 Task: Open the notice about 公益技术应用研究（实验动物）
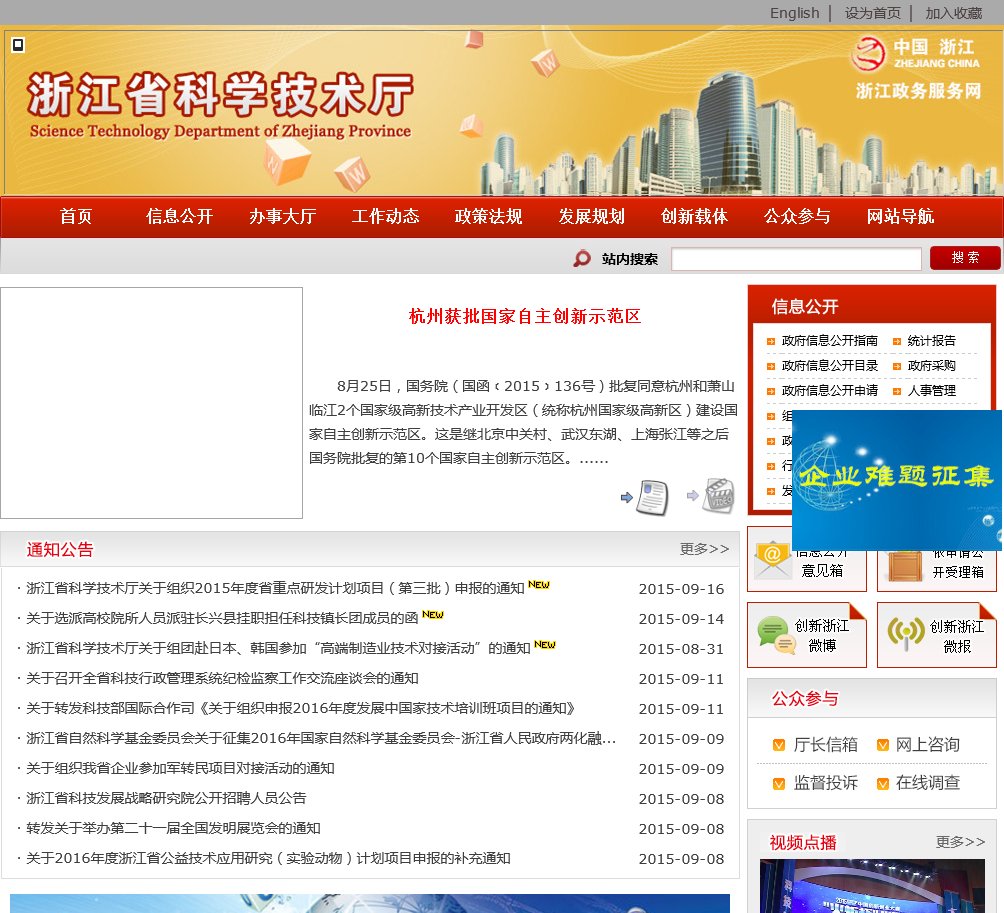point(268,859)
